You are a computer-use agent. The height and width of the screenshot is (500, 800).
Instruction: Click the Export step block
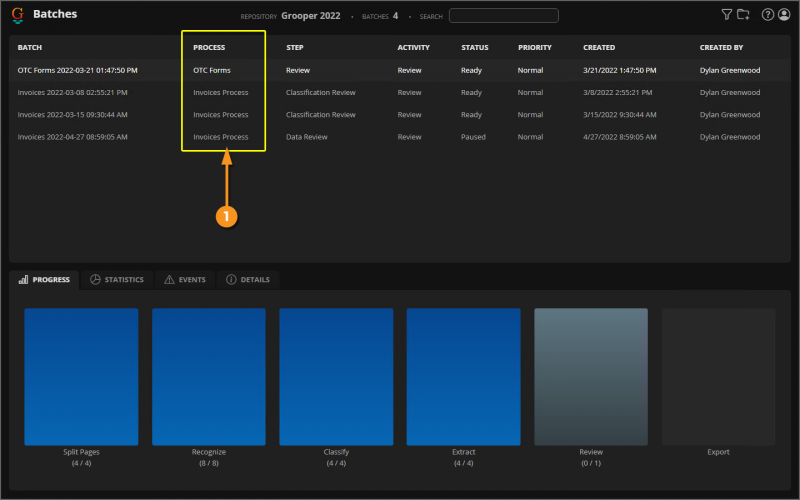pyautogui.click(x=718, y=376)
